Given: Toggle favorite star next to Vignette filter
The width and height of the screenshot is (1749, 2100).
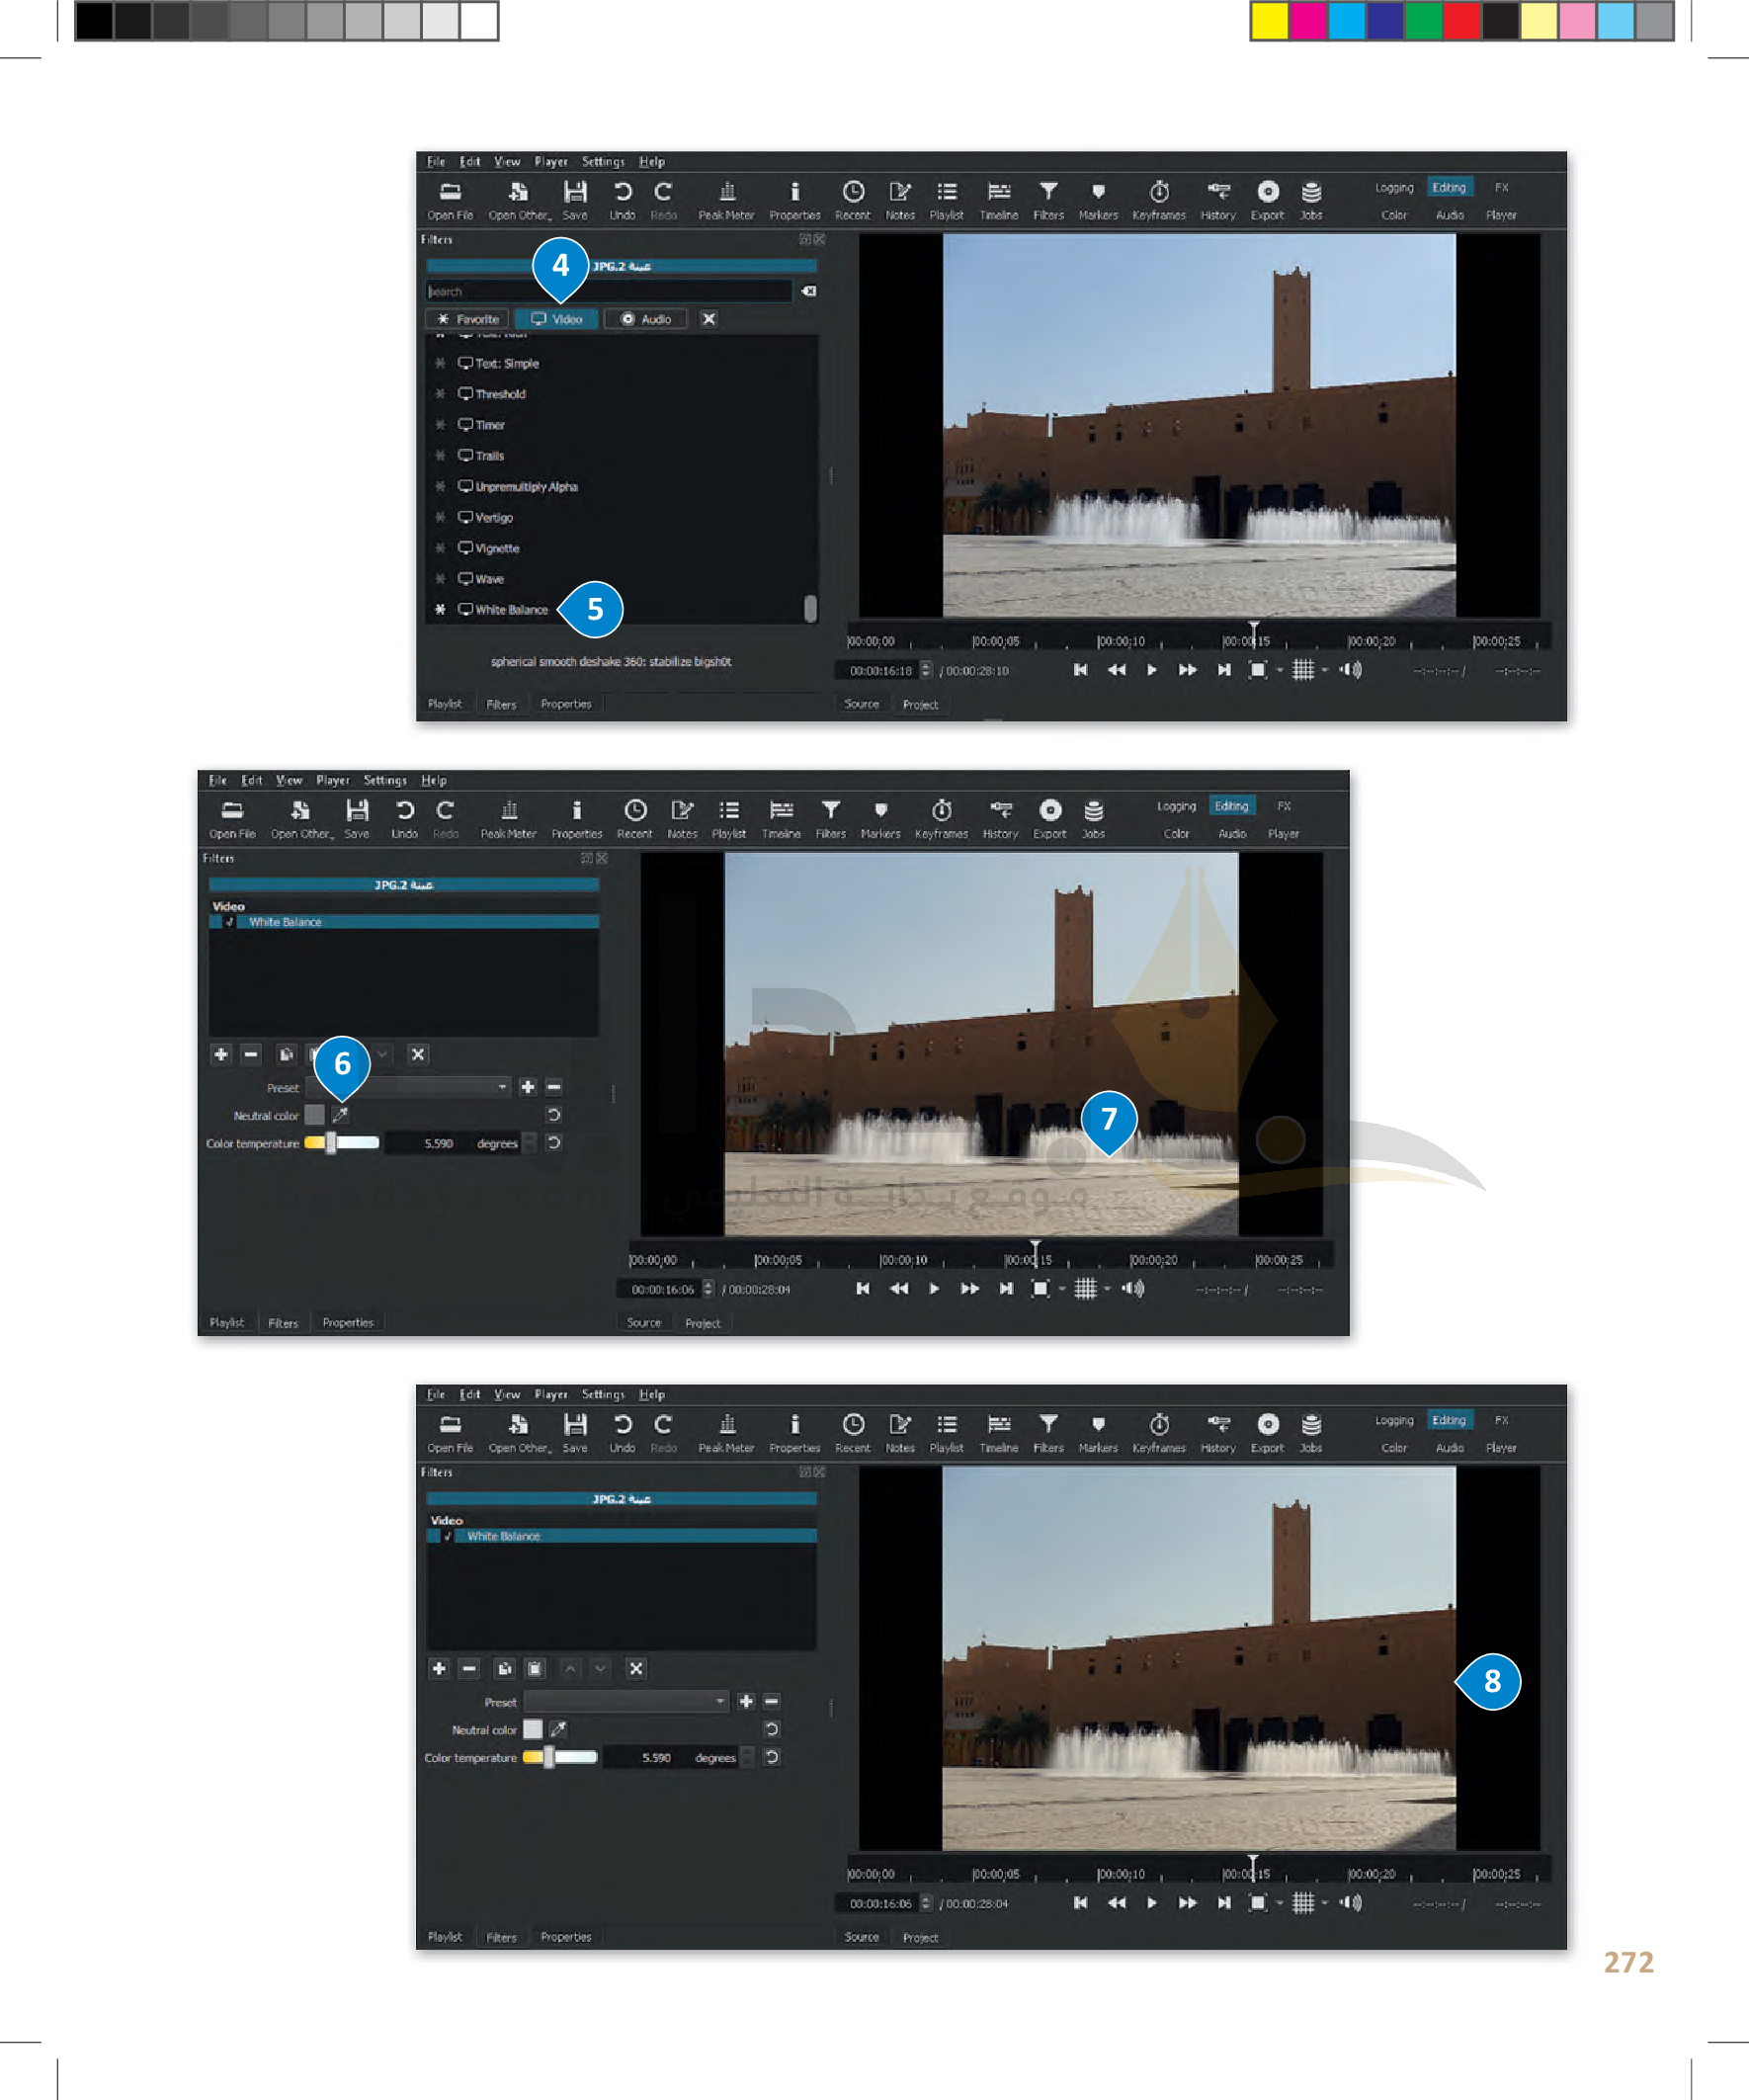Looking at the screenshot, I should (x=440, y=548).
